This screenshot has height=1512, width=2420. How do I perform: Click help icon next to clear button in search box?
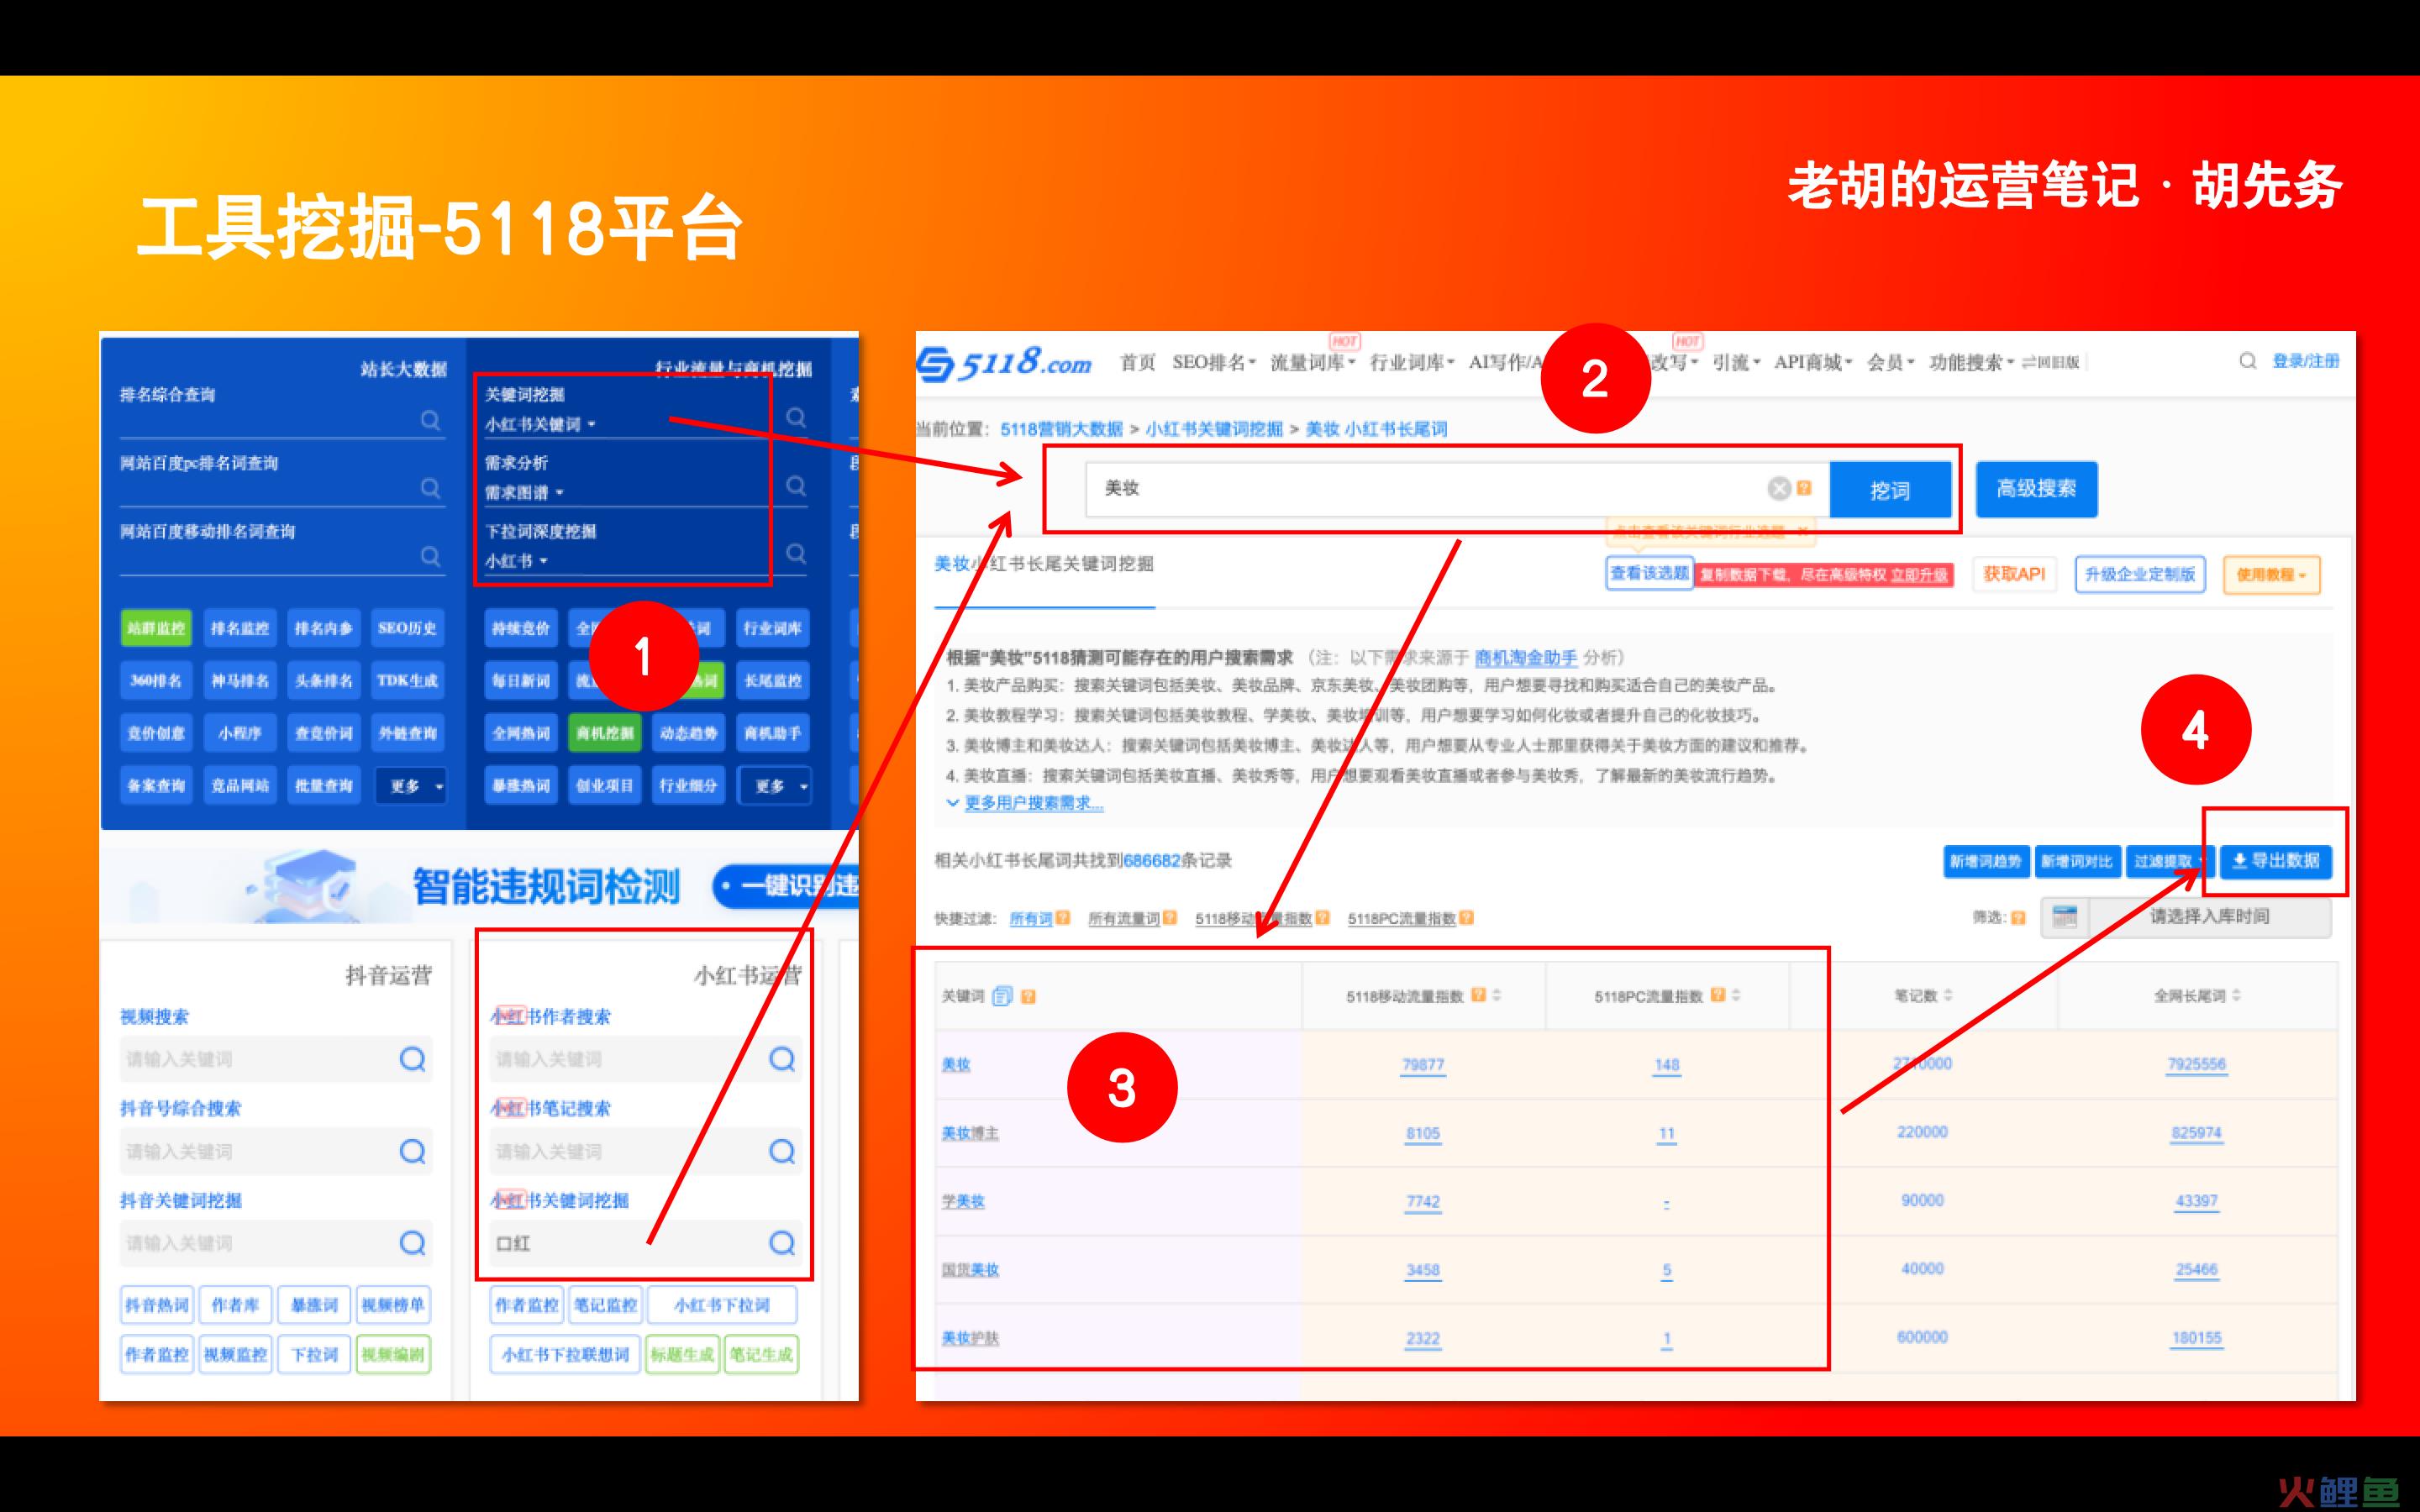[1804, 488]
